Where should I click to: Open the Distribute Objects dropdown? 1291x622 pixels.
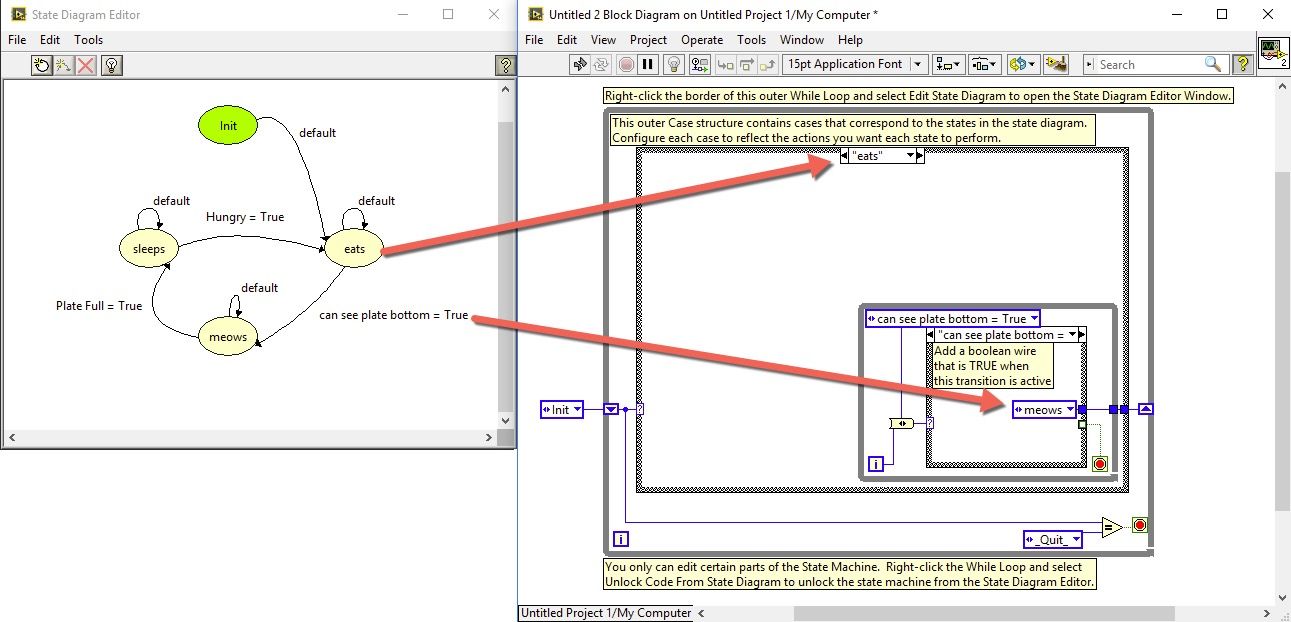coord(985,64)
